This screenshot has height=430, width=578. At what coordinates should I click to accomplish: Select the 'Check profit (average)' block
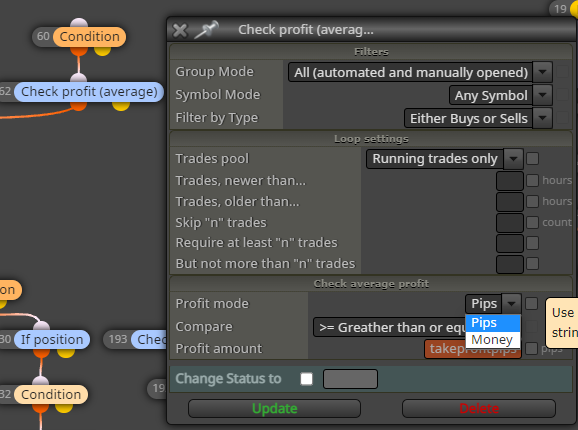(x=89, y=92)
